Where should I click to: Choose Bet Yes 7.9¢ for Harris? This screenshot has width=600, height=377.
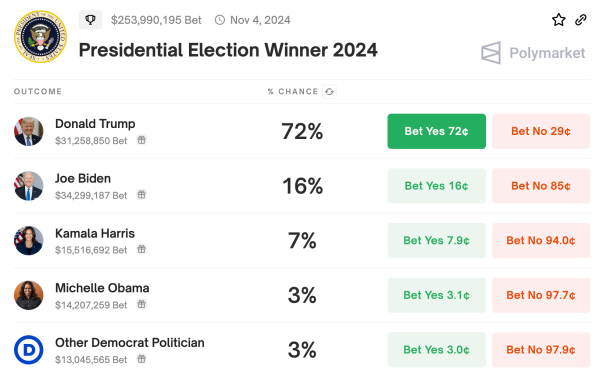coord(437,241)
